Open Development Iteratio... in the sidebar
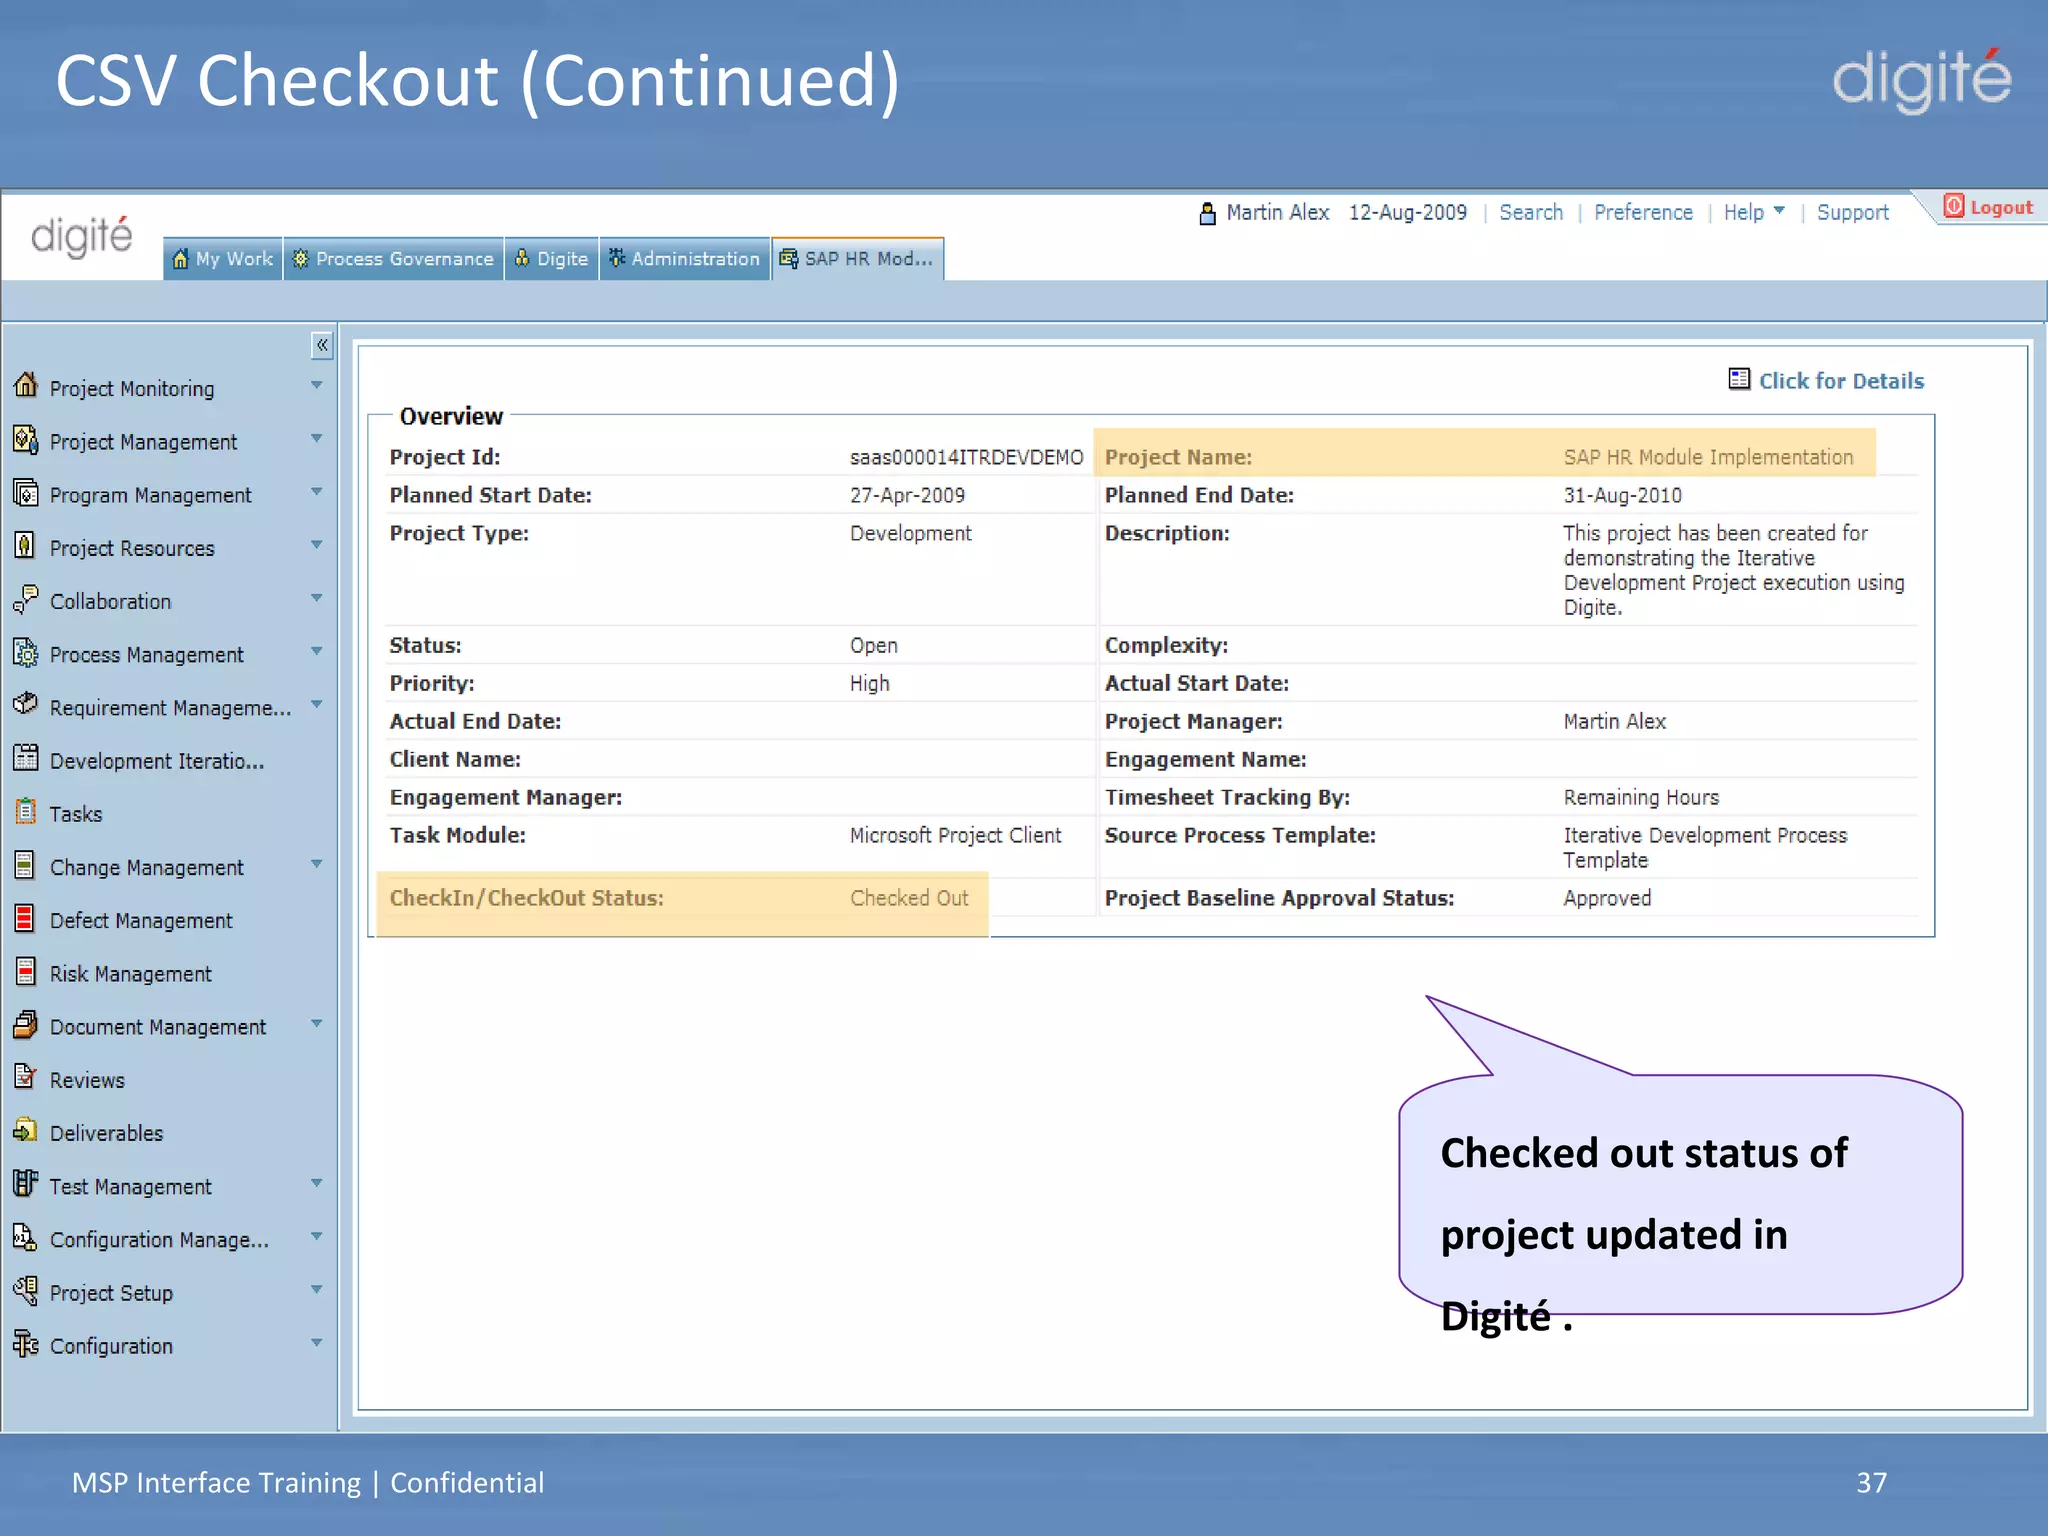Viewport: 2048px width, 1536px height. coord(157,761)
